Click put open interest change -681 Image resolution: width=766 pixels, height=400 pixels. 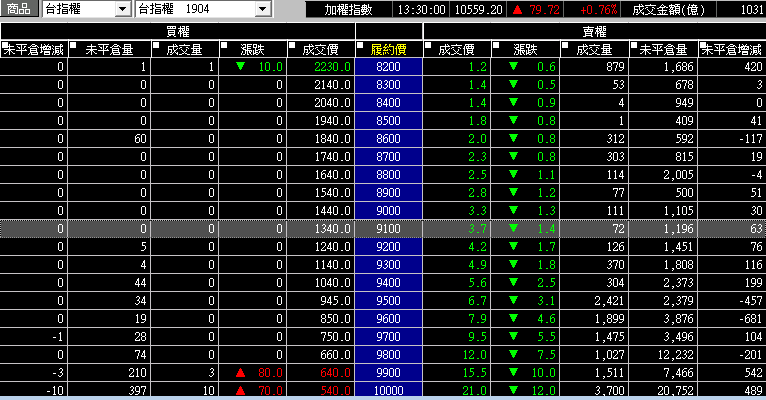pos(750,318)
